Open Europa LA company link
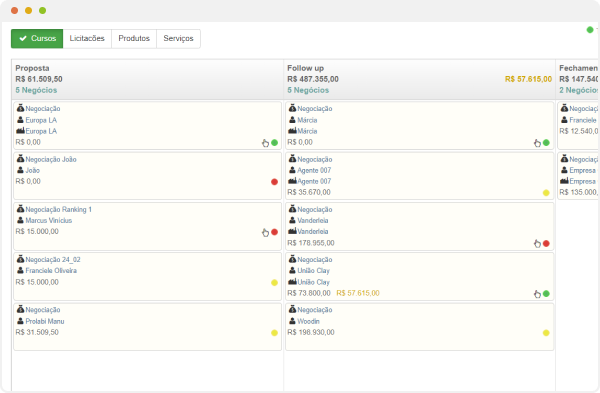 click(x=41, y=131)
